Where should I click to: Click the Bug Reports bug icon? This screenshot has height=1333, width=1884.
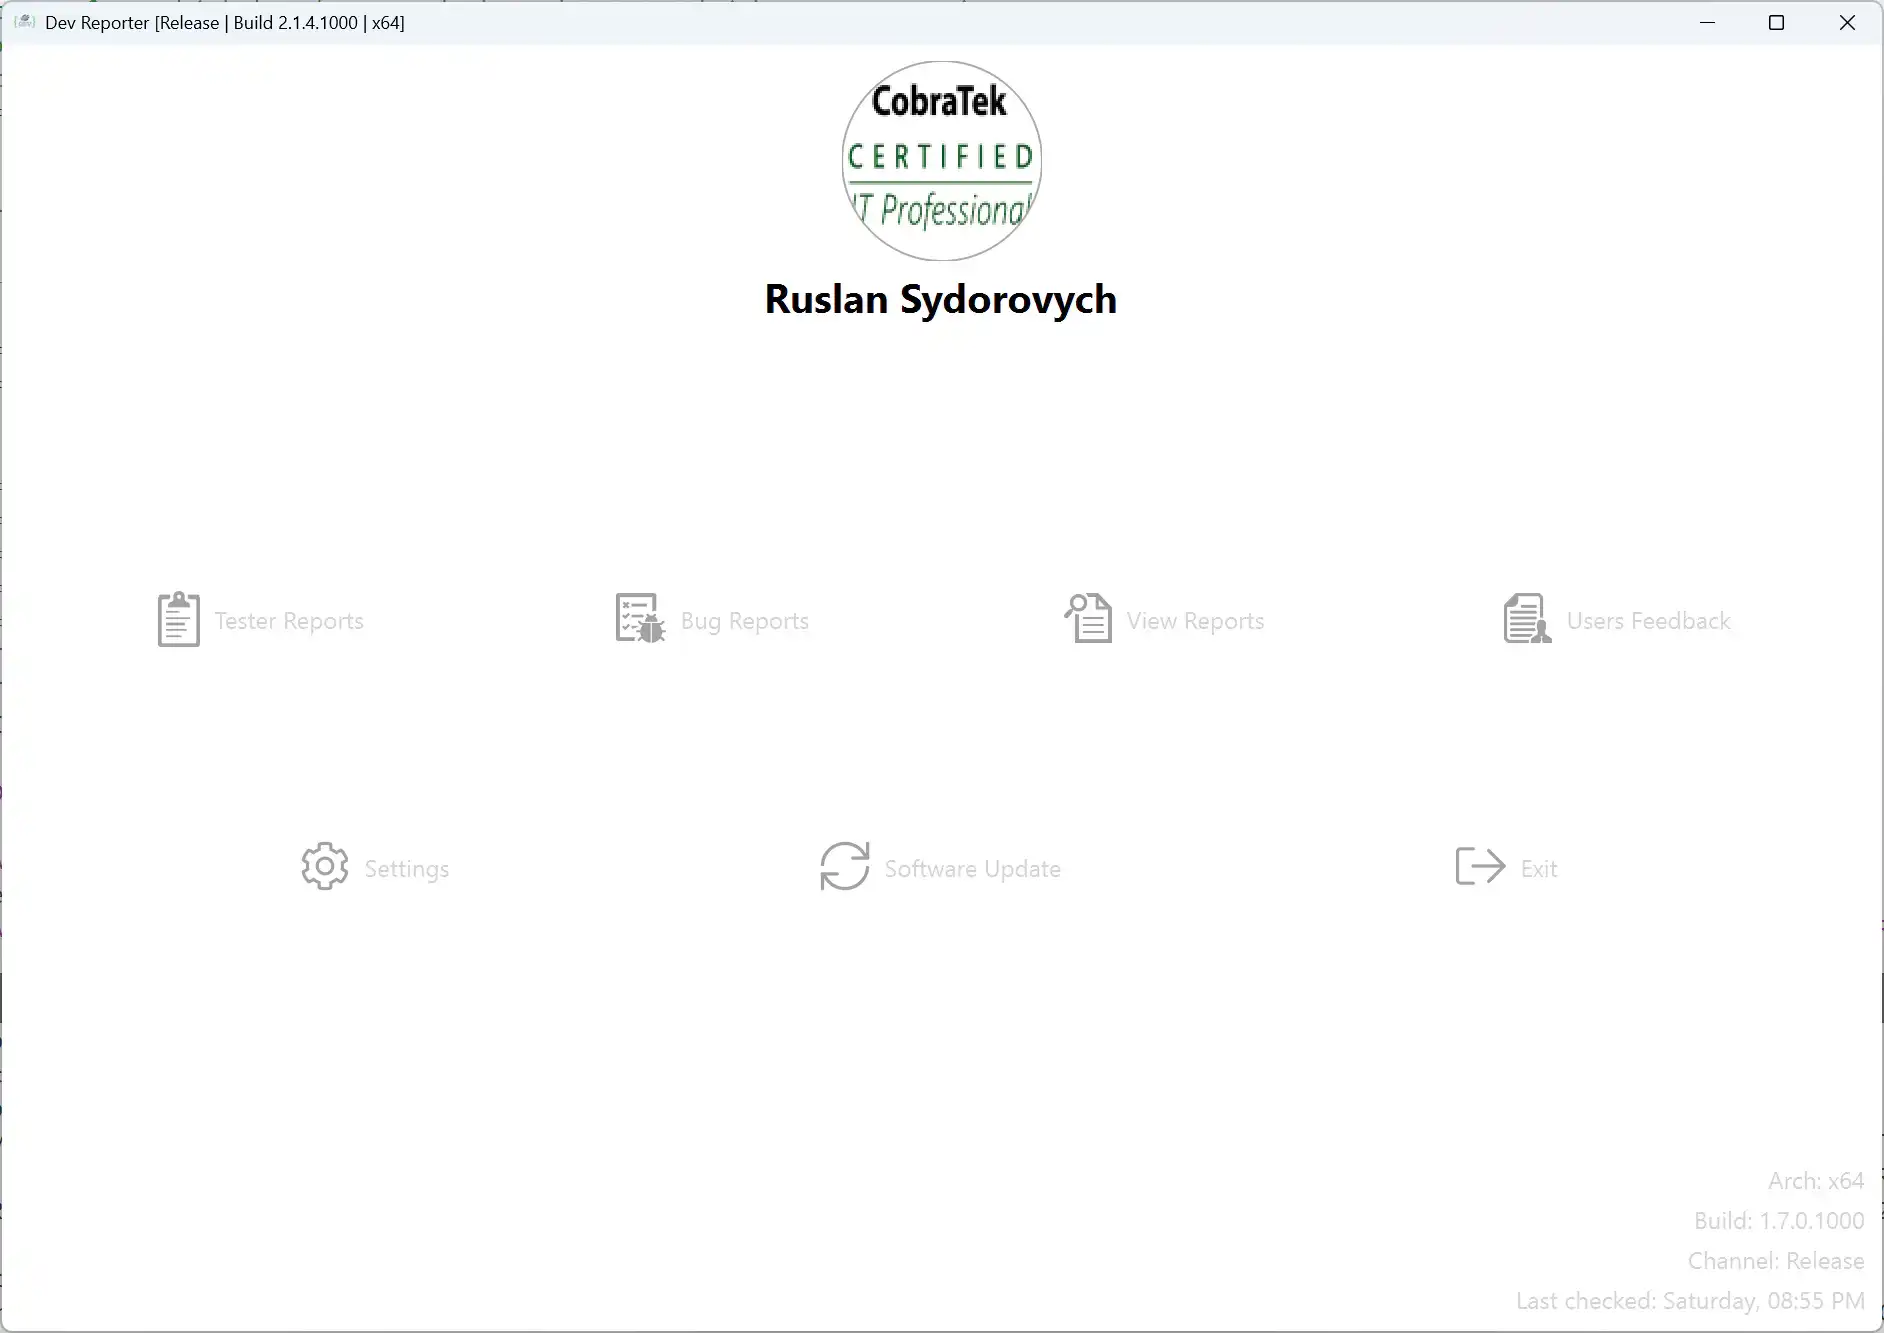640,619
